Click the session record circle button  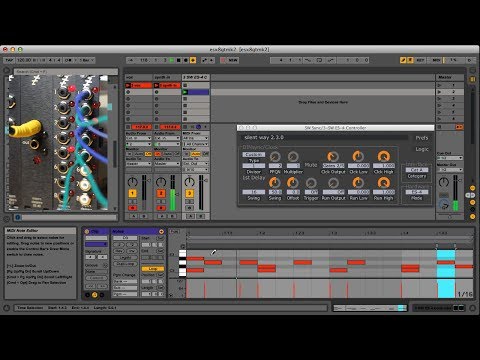pyautogui.click(x=223, y=60)
